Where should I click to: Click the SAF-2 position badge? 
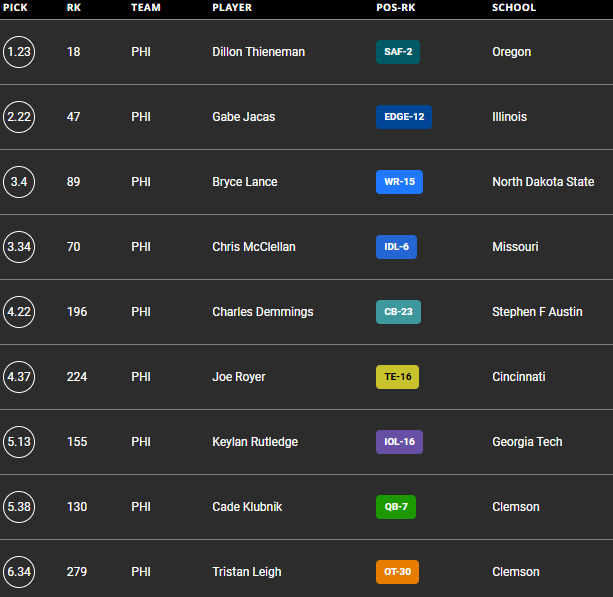click(397, 52)
